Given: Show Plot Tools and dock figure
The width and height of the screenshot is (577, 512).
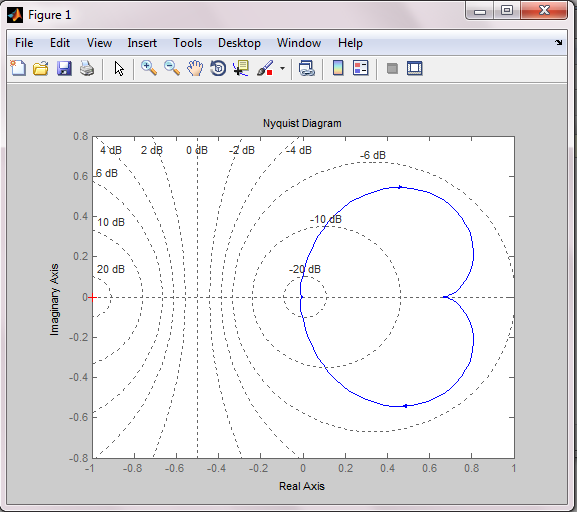Looking at the screenshot, I should 415,68.
